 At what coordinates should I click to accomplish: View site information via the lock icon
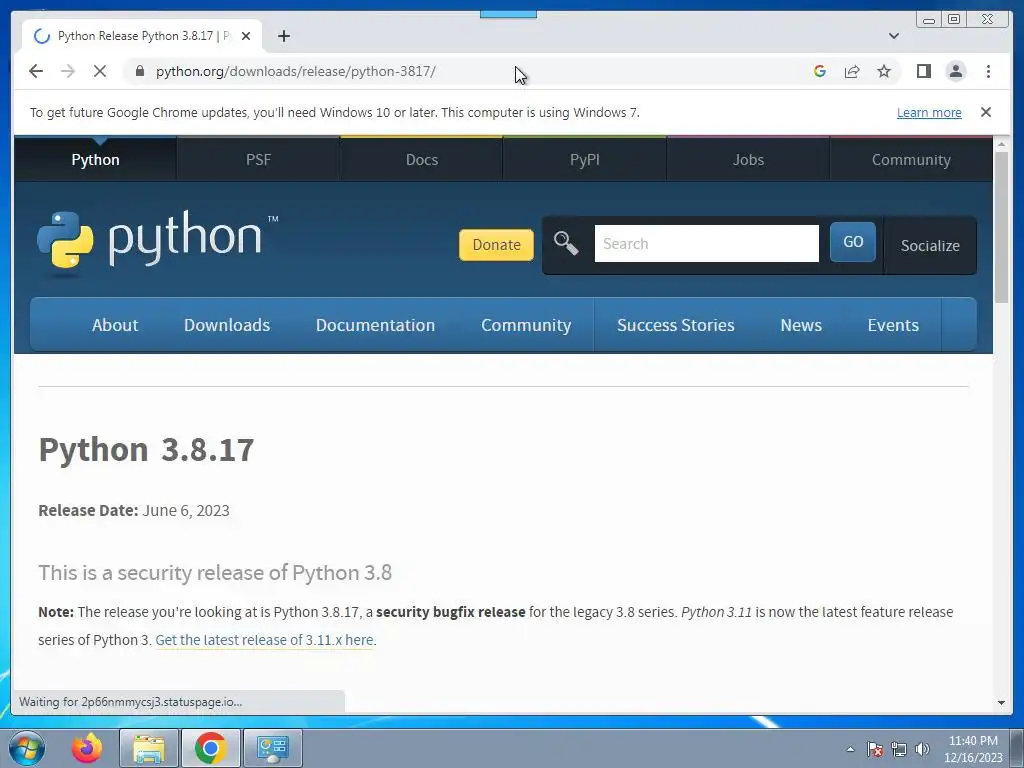(x=140, y=71)
